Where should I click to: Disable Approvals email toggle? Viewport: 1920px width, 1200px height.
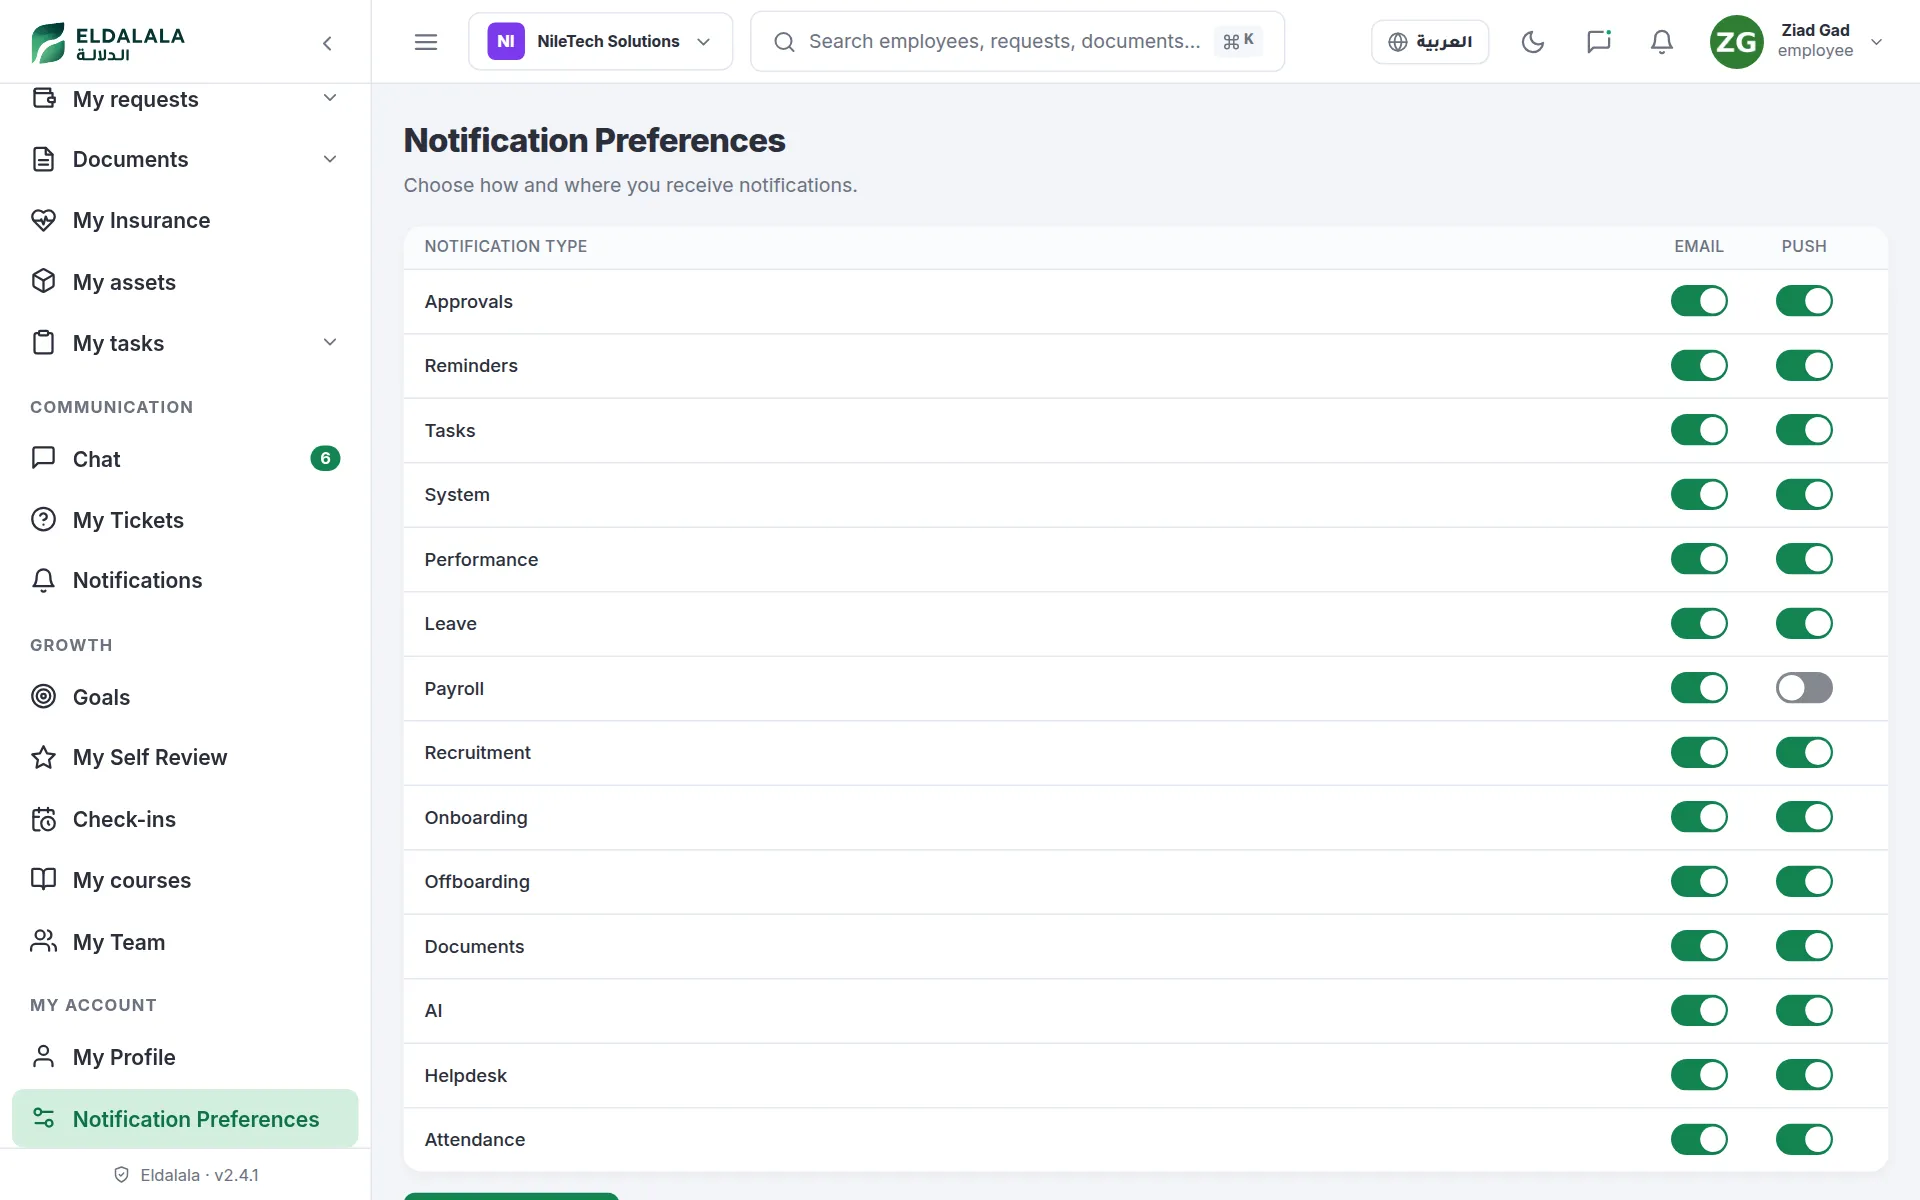pyautogui.click(x=1699, y=301)
